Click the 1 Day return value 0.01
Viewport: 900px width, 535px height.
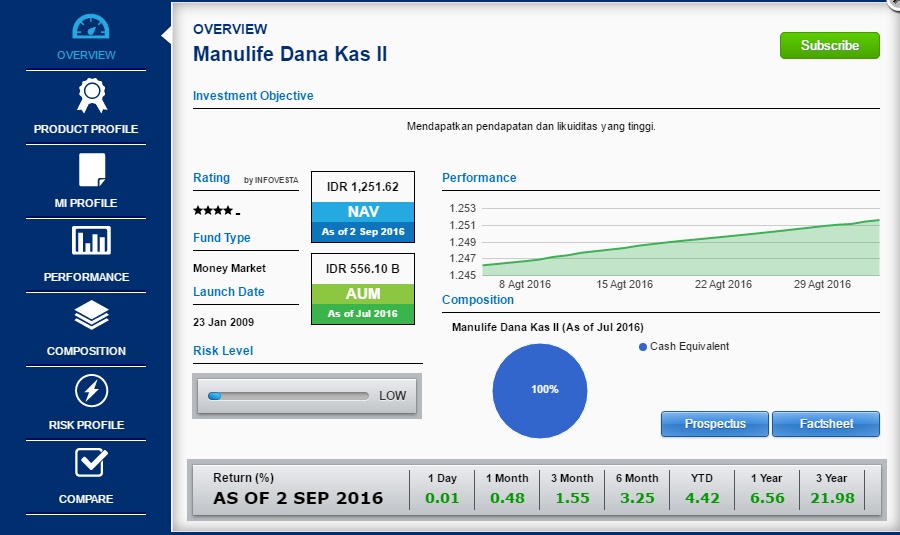click(442, 498)
